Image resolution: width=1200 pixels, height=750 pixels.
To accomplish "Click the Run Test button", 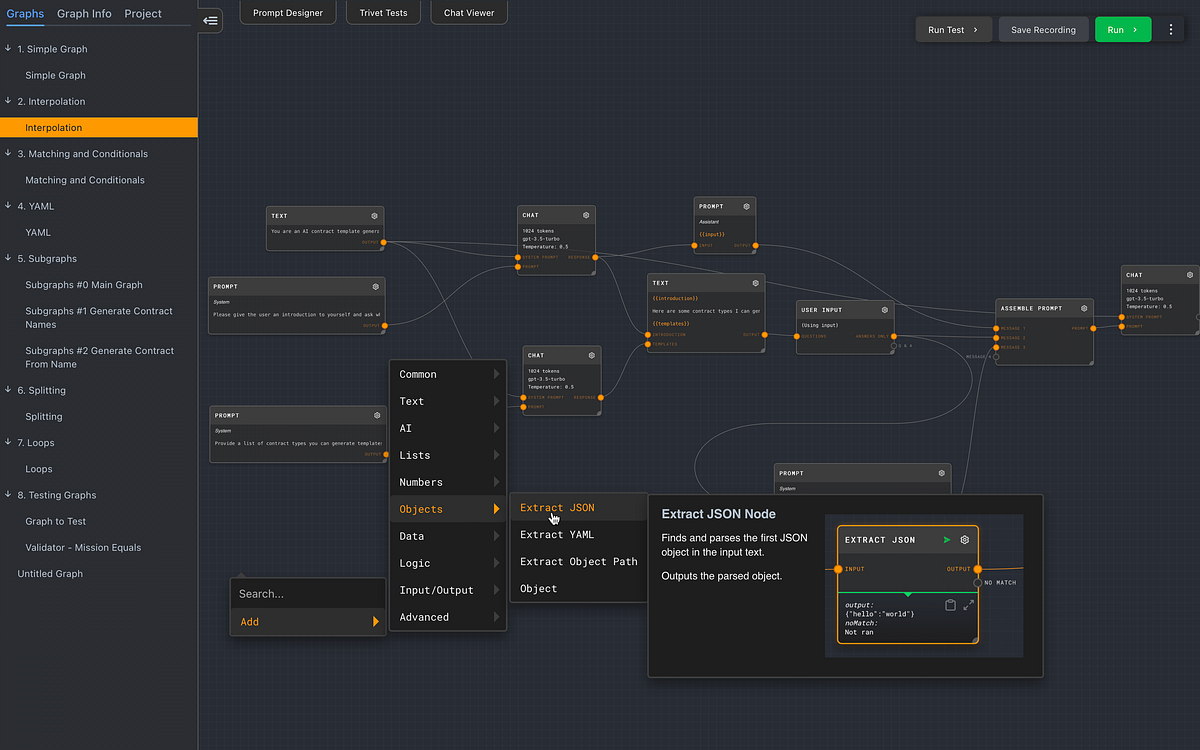I will (x=952, y=29).
